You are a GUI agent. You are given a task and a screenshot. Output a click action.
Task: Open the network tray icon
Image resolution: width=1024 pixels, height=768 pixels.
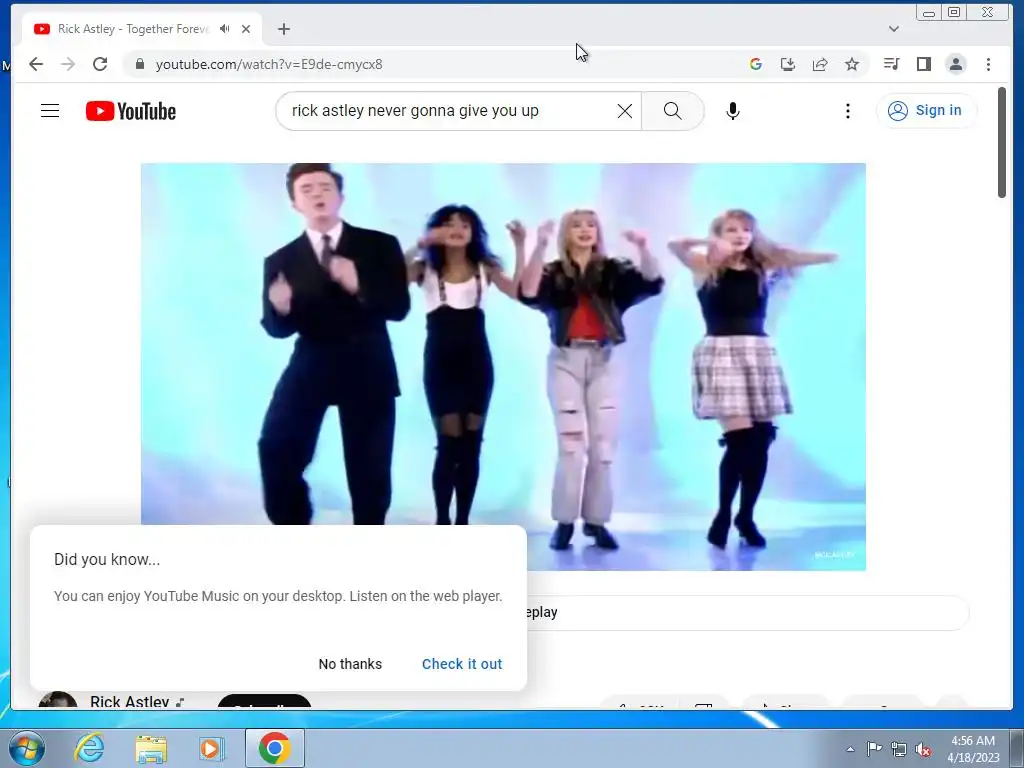tap(899, 749)
